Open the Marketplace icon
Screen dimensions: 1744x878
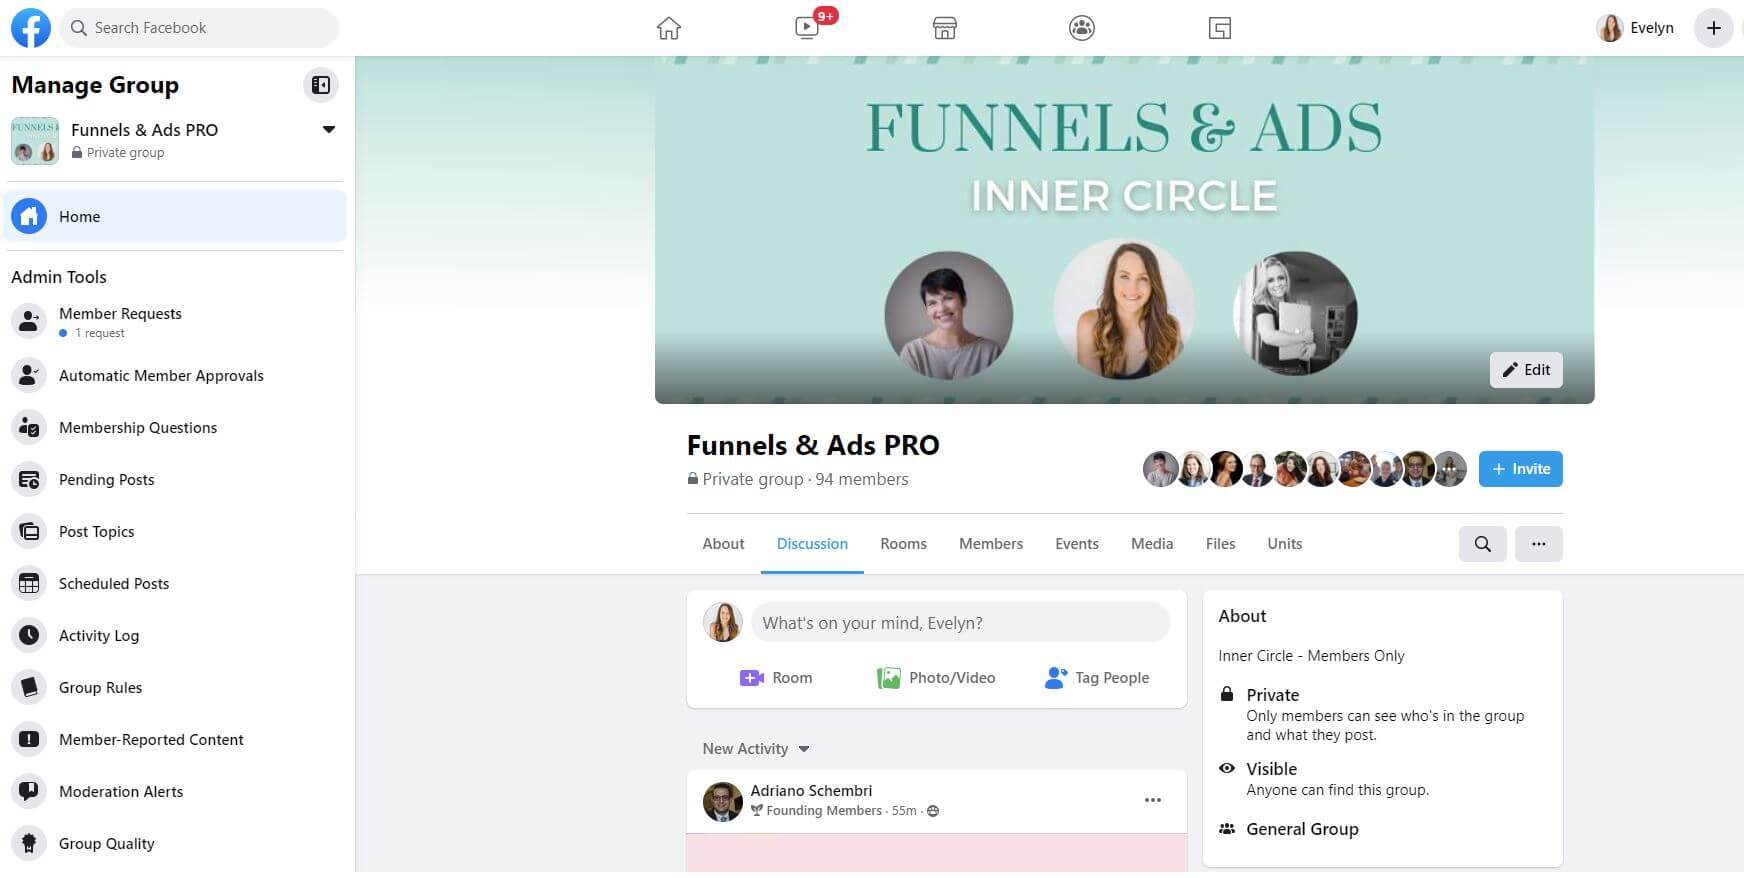[945, 28]
